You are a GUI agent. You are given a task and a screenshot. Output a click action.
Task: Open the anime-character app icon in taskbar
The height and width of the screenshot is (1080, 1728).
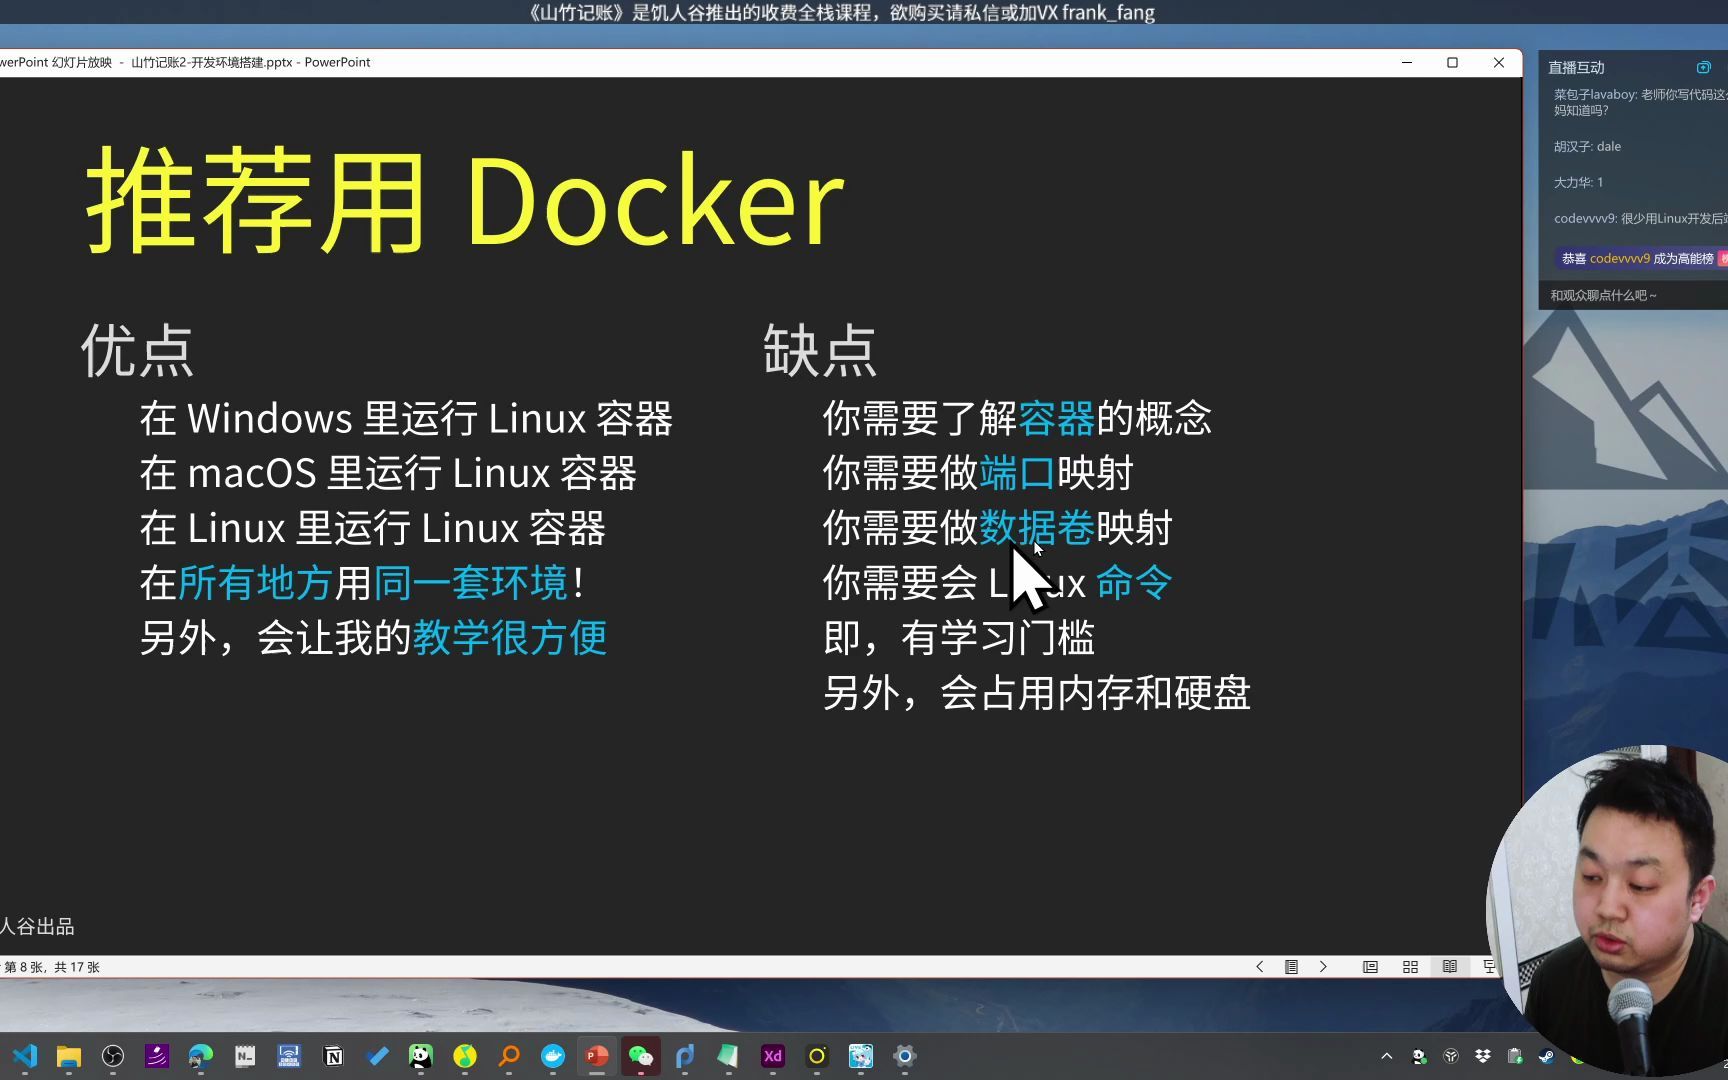[x=860, y=1056]
